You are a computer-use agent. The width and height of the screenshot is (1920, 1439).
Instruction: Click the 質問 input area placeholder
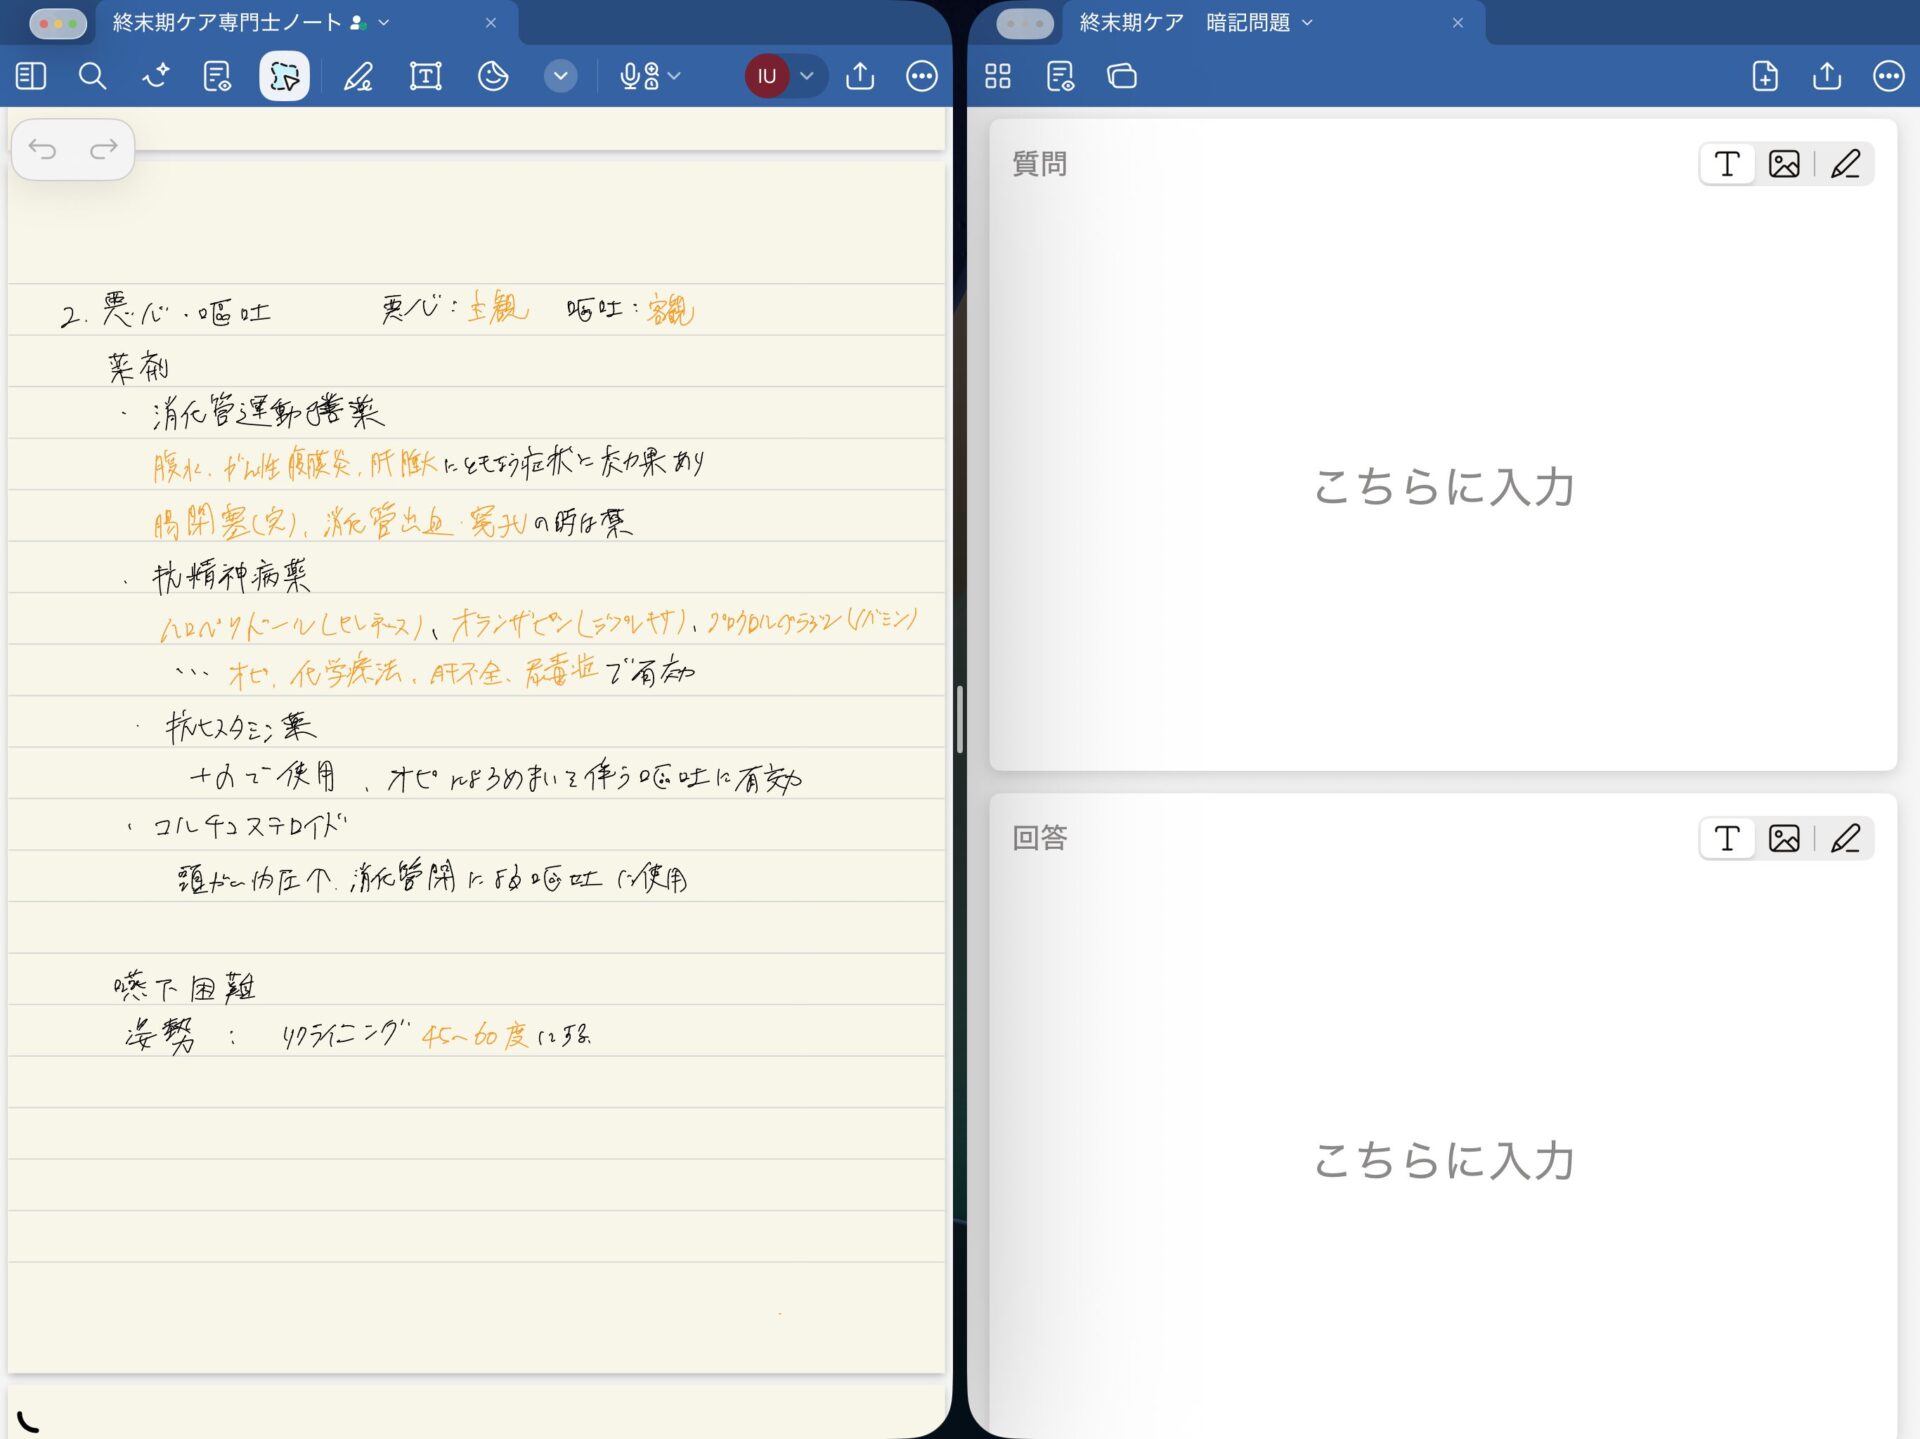click(1442, 487)
